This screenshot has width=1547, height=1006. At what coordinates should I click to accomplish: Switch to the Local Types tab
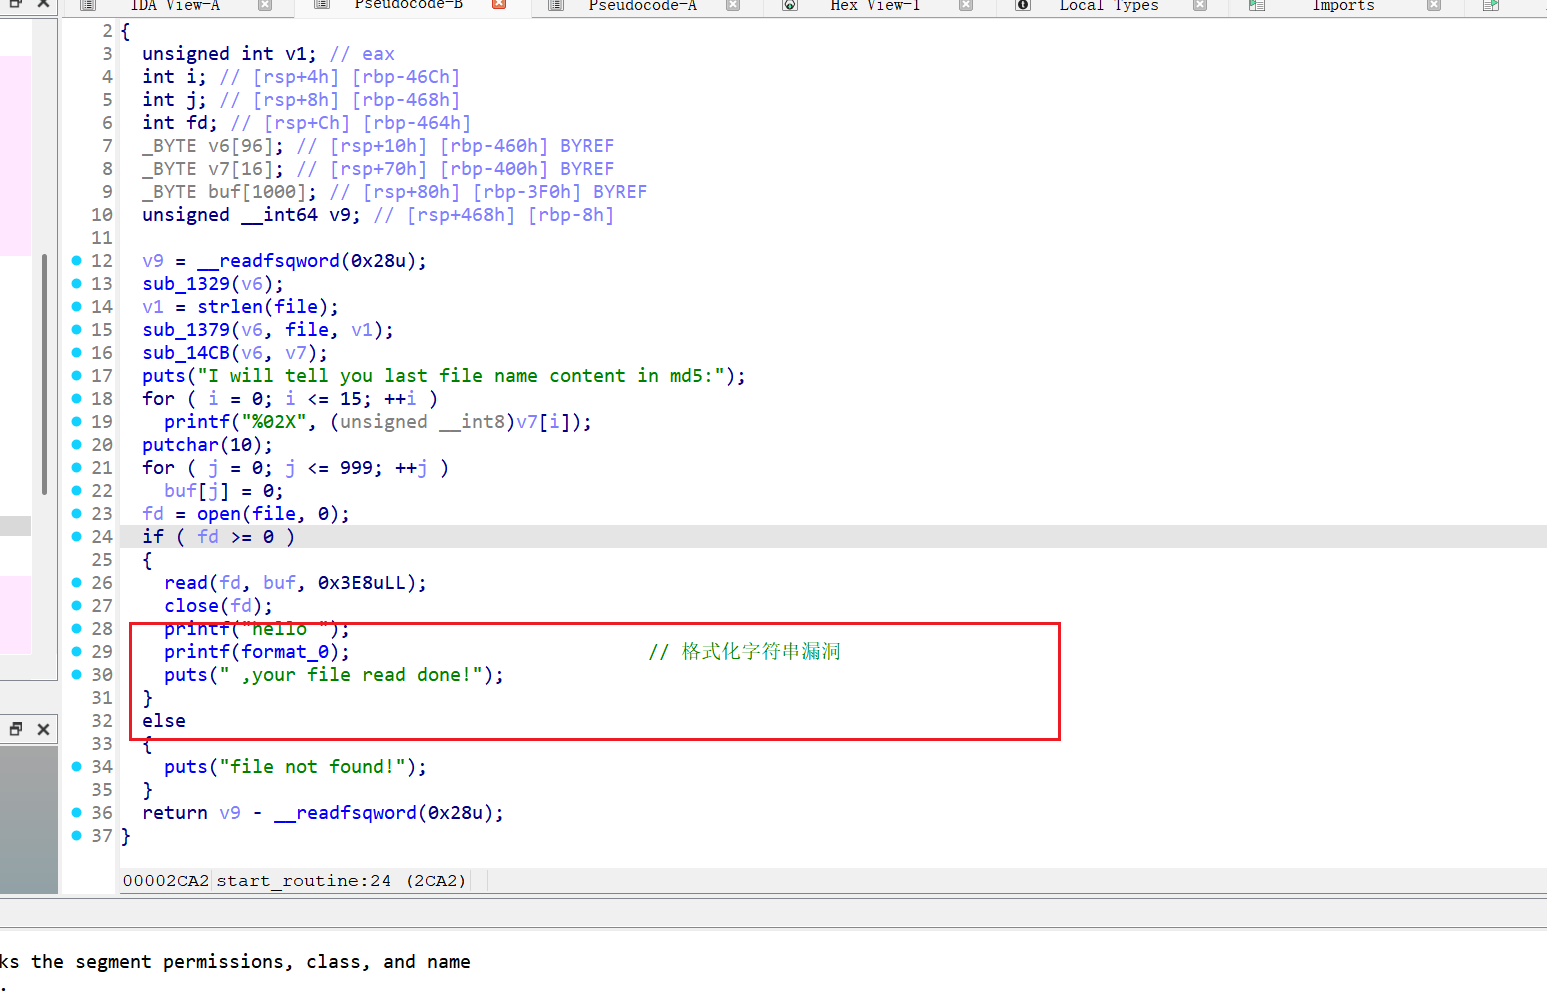1108,5
